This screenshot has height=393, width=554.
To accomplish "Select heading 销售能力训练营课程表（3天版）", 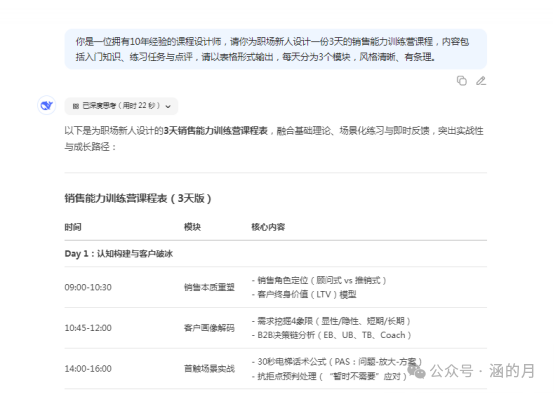I will click(138, 198).
